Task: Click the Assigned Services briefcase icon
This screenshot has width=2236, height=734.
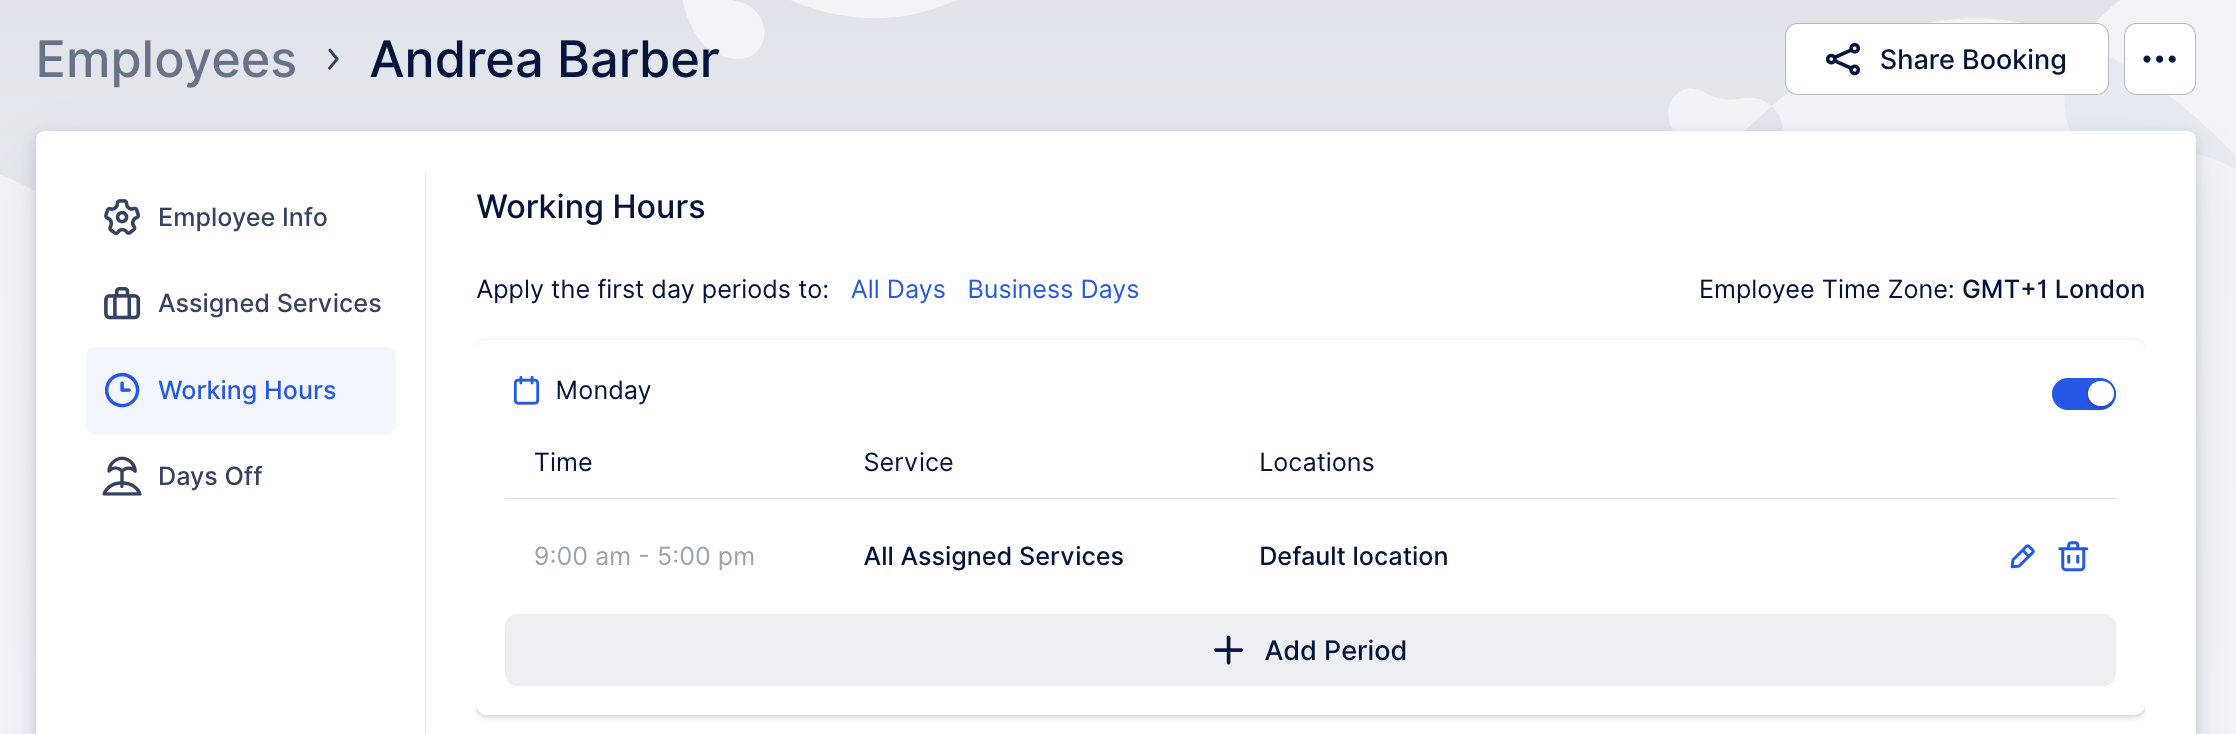Action: click(122, 303)
